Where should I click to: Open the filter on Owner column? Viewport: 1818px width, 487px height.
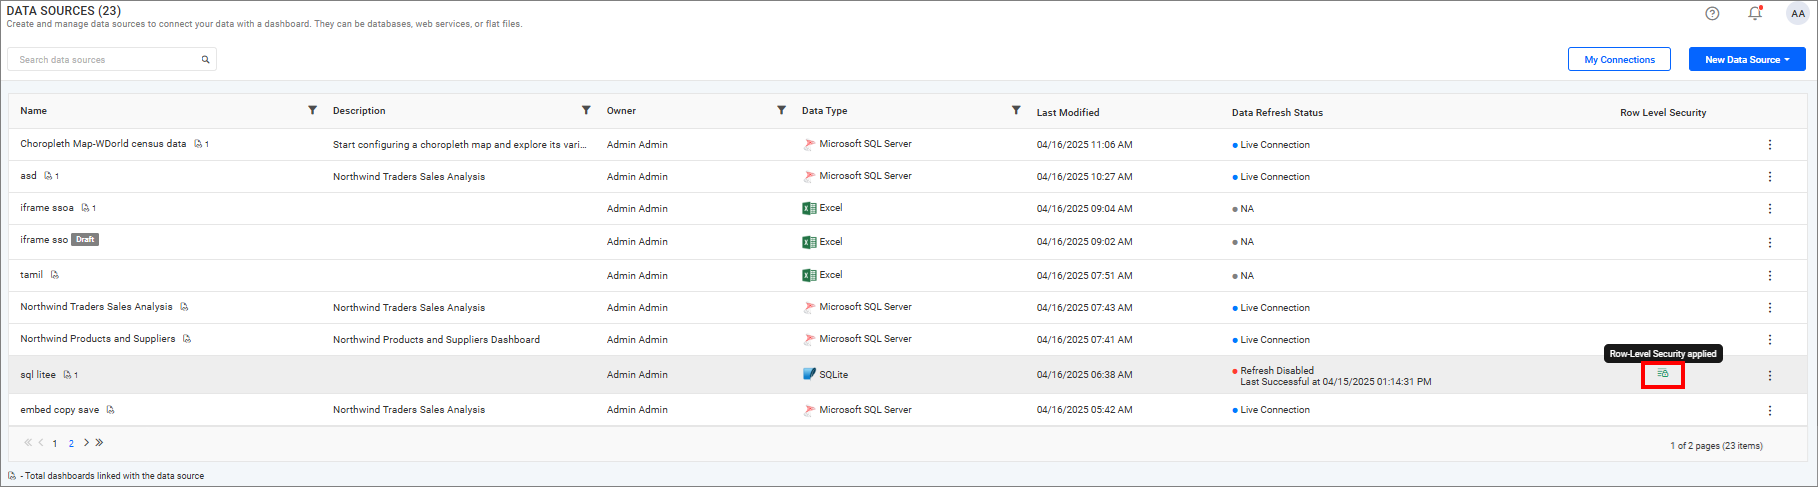[x=781, y=110]
